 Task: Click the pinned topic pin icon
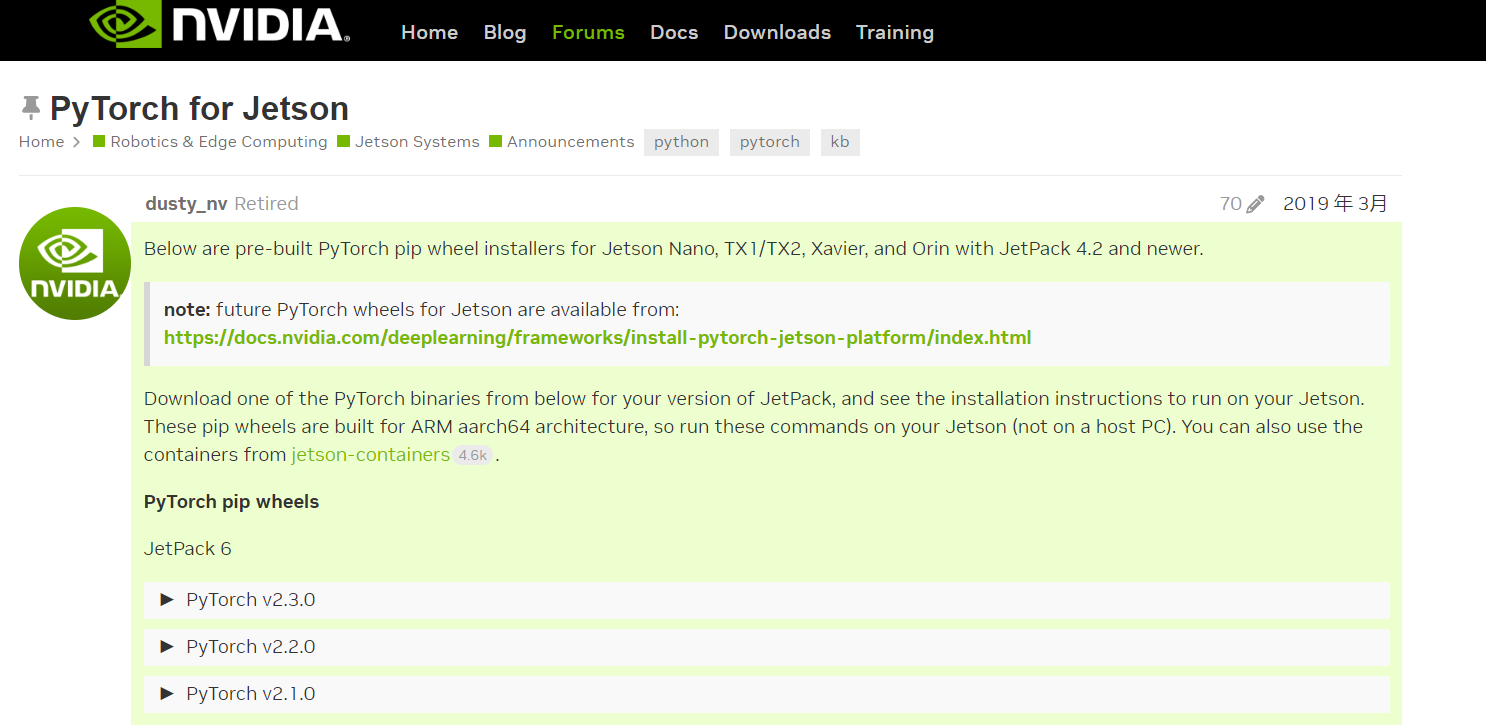click(31, 108)
